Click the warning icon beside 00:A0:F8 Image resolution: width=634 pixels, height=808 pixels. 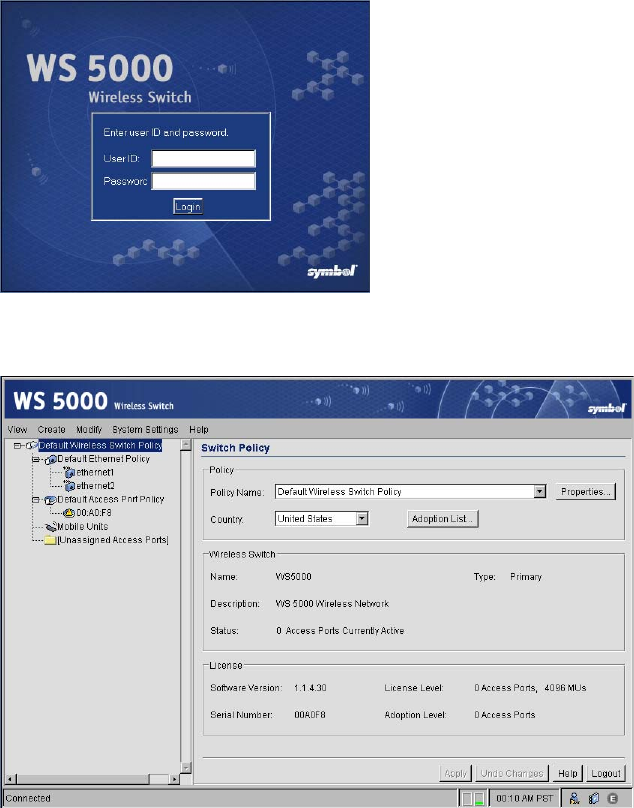[x=69, y=513]
